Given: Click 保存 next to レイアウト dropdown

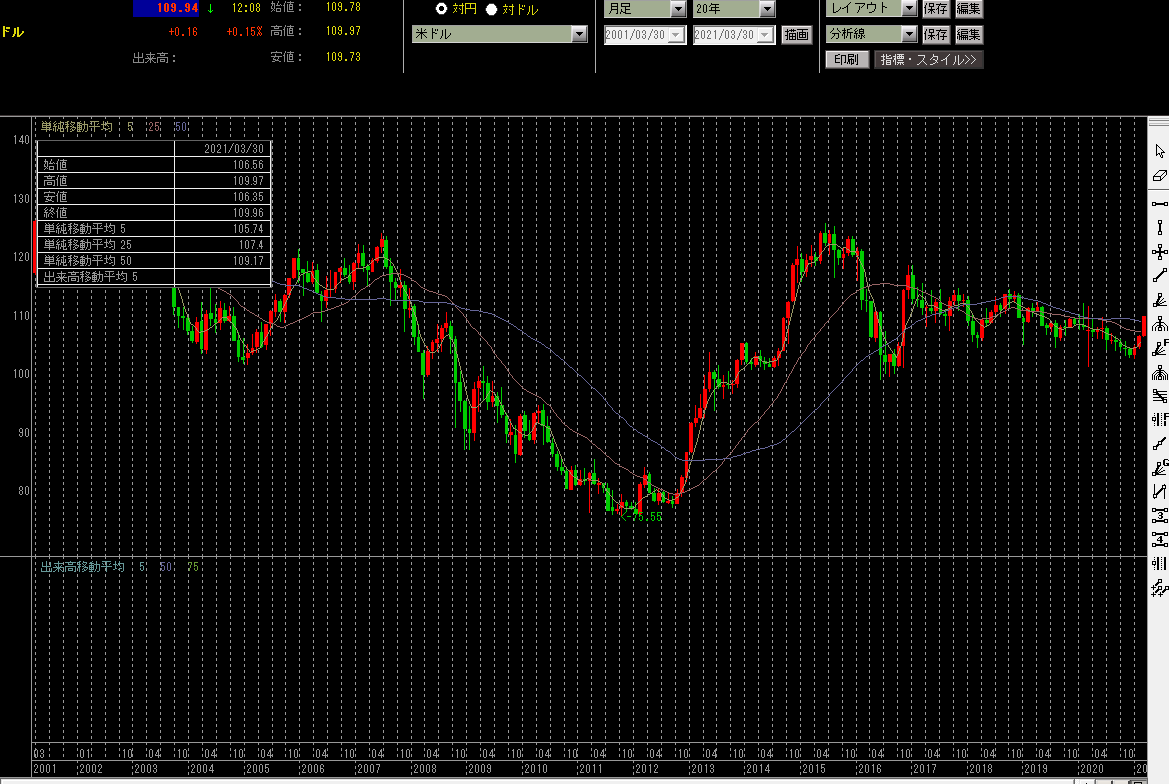Looking at the screenshot, I should [936, 9].
